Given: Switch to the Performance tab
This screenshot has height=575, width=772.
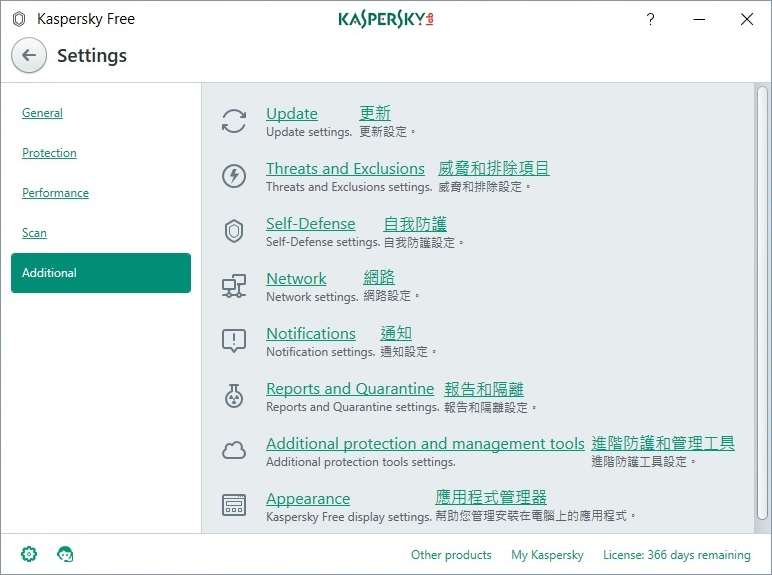Looking at the screenshot, I should coord(55,193).
